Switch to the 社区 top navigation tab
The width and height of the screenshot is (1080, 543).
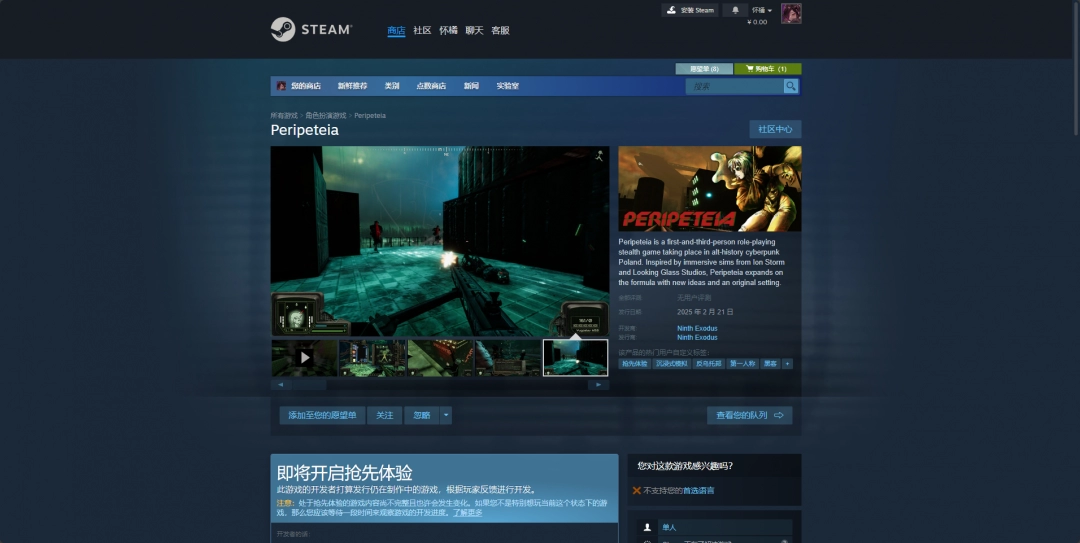pyautogui.click(x=422, y=30)
